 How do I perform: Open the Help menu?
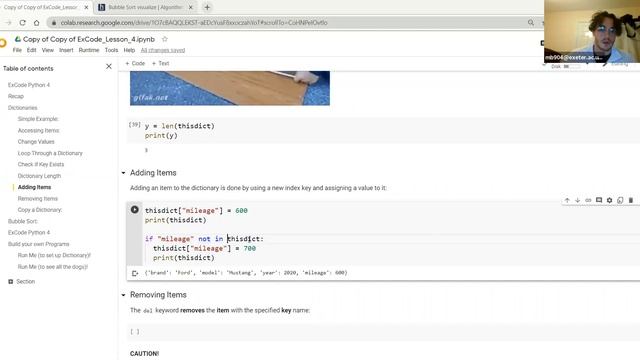click(129, 50)
